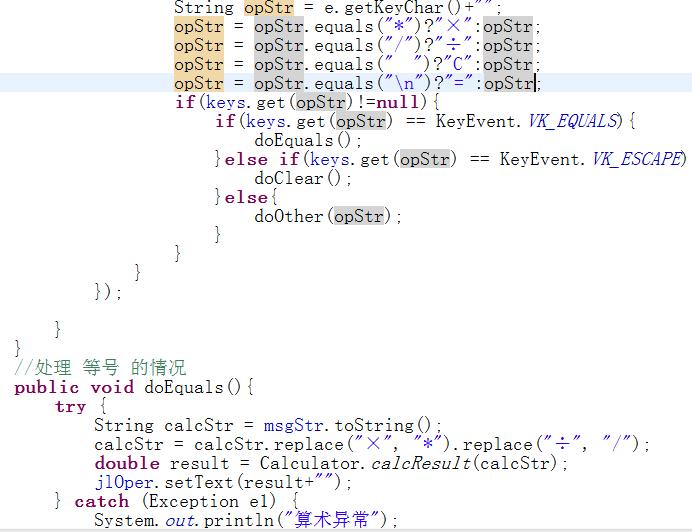Click the msgStr field reference
The image size is (692, 532).
pos(293,426)
